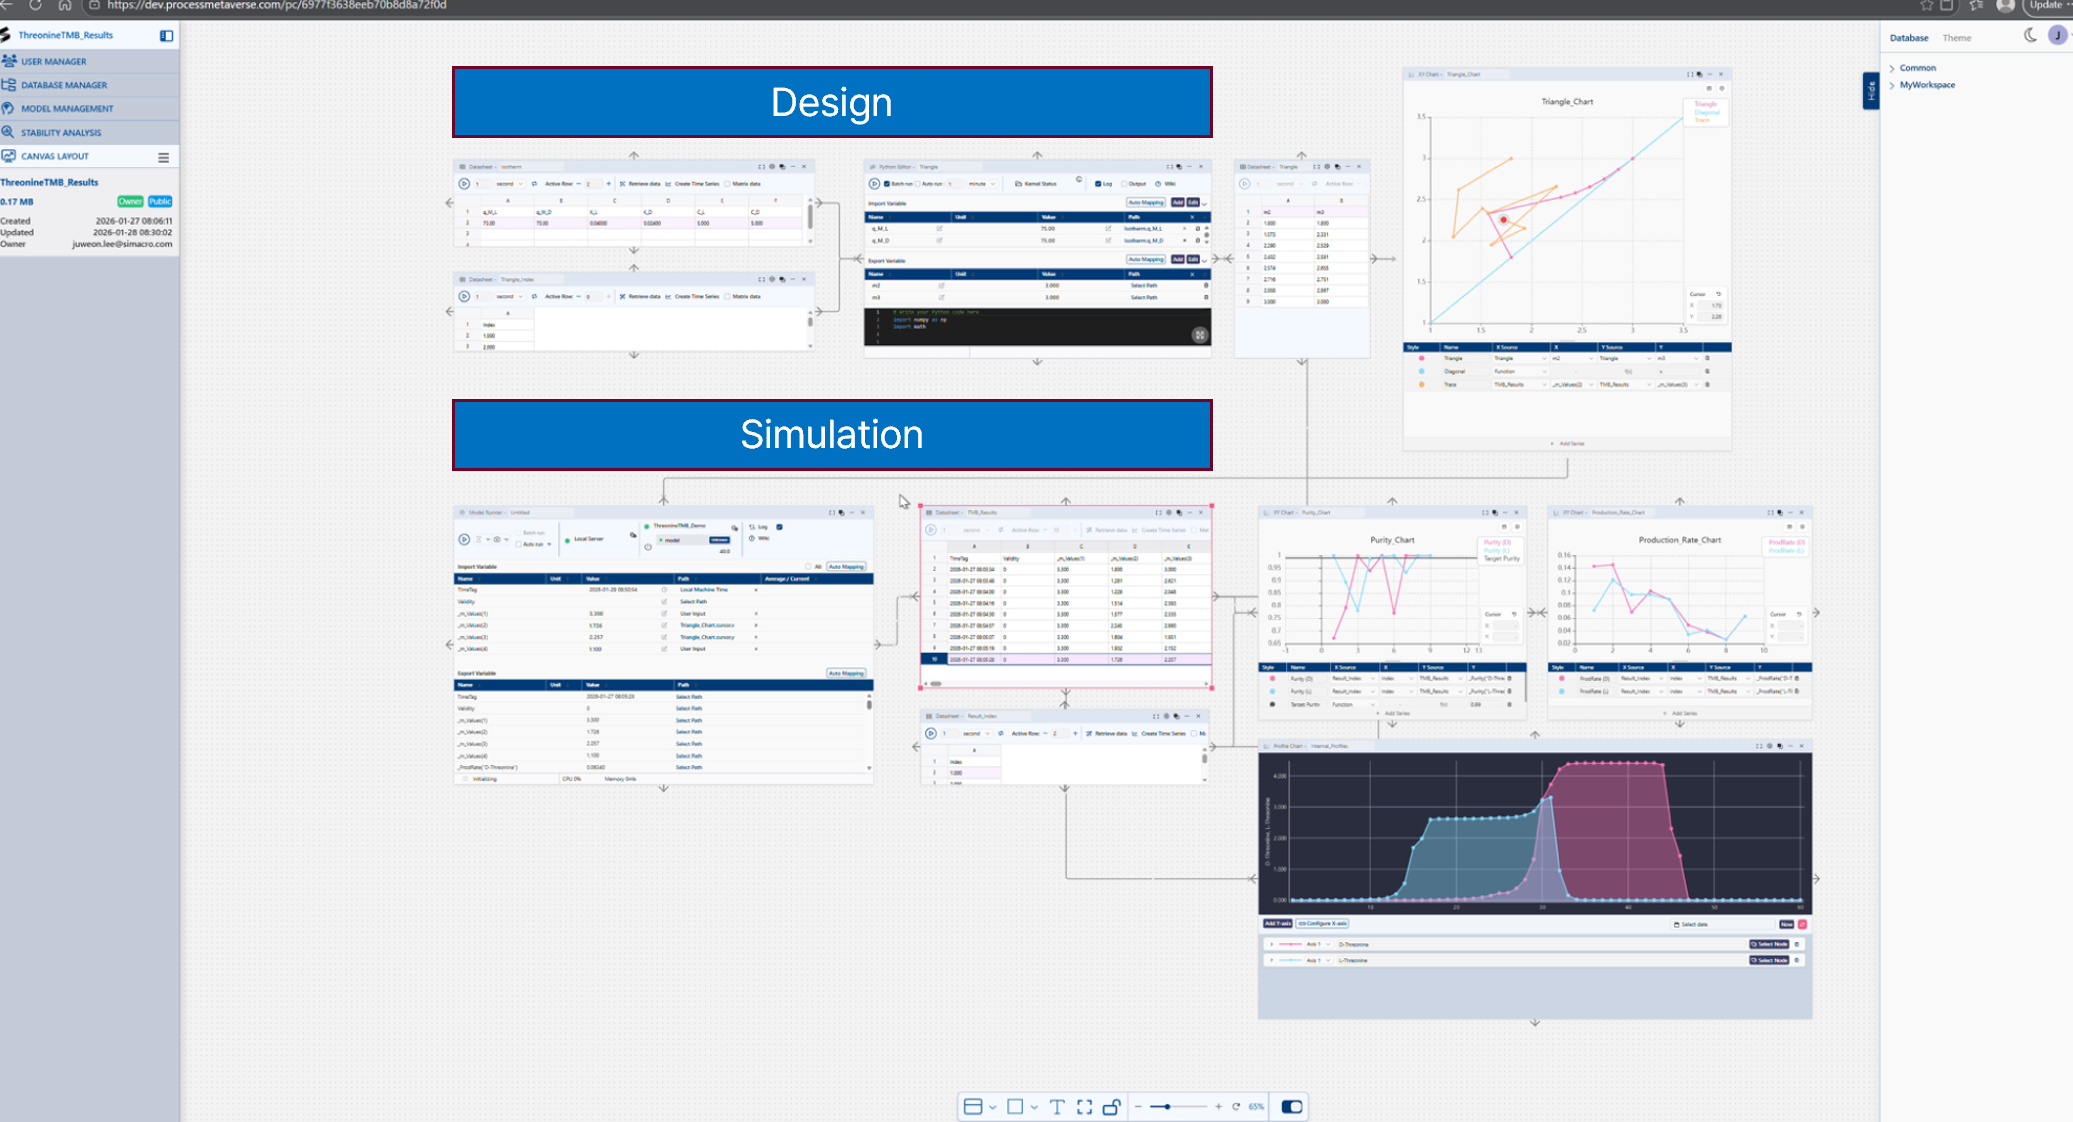The image size is (2073, 1122).
Task: Click the Design banner text box
Action: [x=831, y=102]
